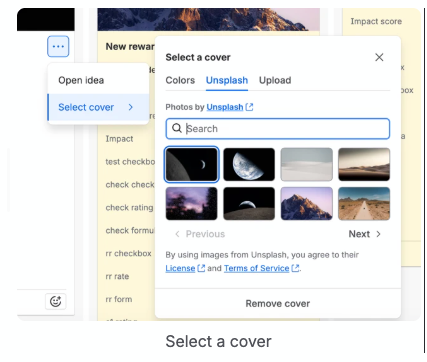Pick the desert road photo thumbnail

point(364,204)
